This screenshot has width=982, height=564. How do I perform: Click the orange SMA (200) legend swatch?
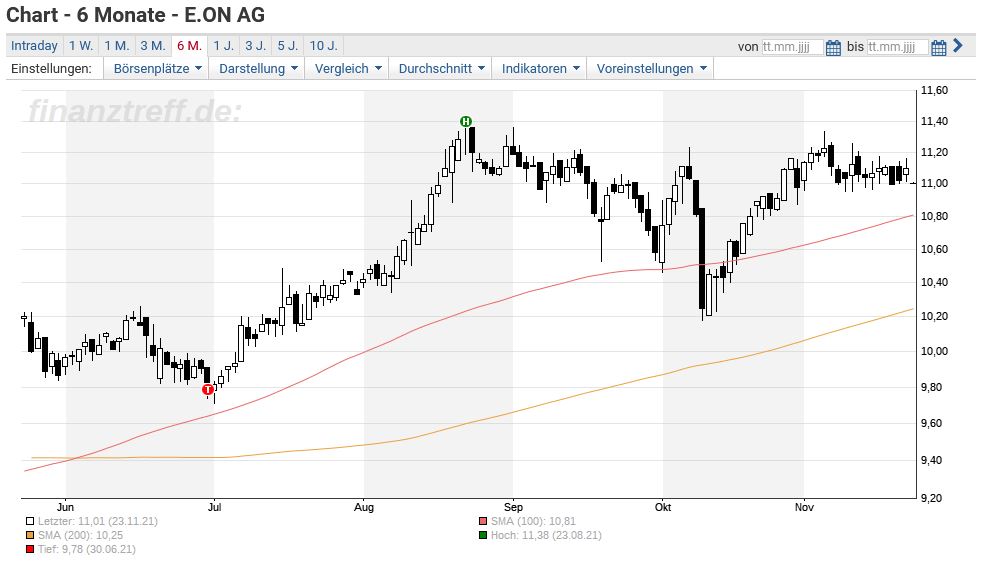pyautogui.click(x=29, y=535)
